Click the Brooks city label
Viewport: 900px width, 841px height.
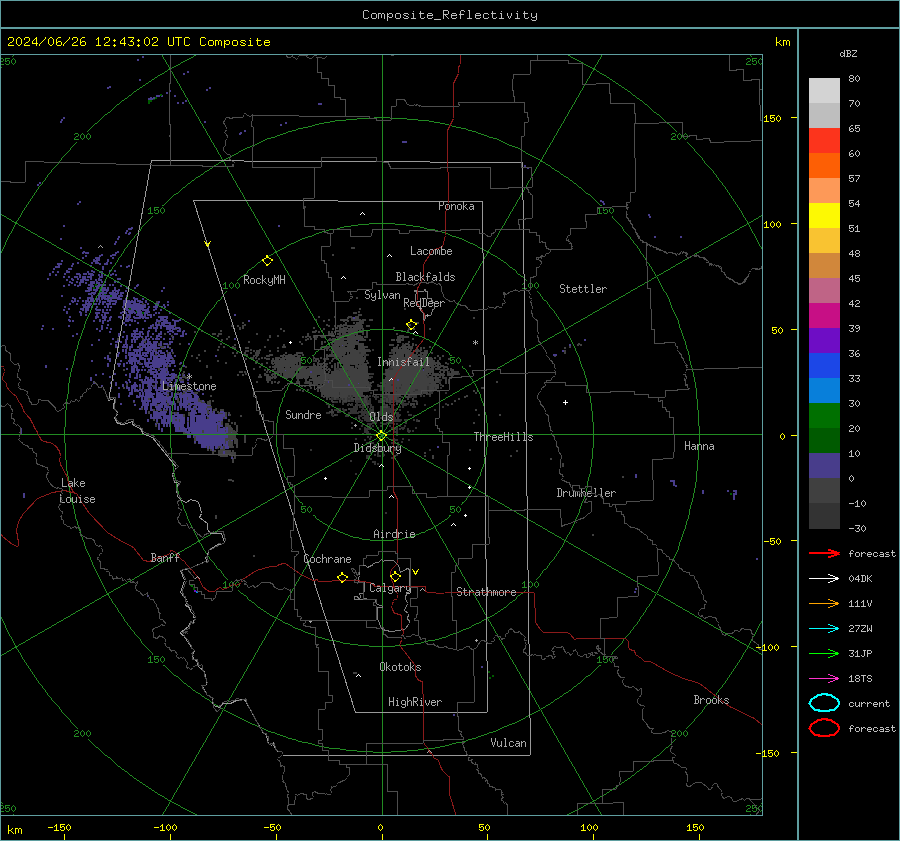[711, 700]
